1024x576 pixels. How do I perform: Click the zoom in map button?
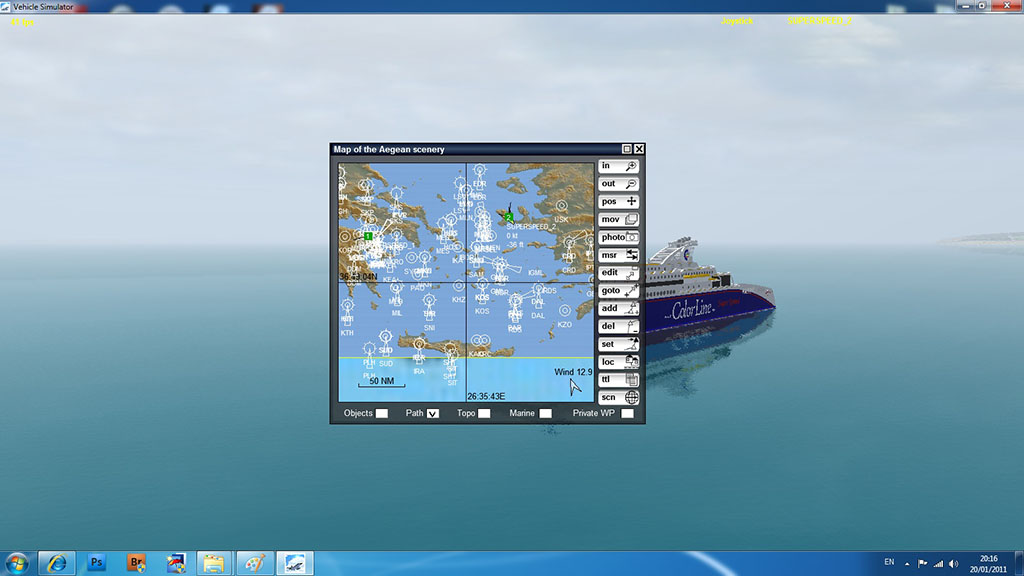coord(618,166)
